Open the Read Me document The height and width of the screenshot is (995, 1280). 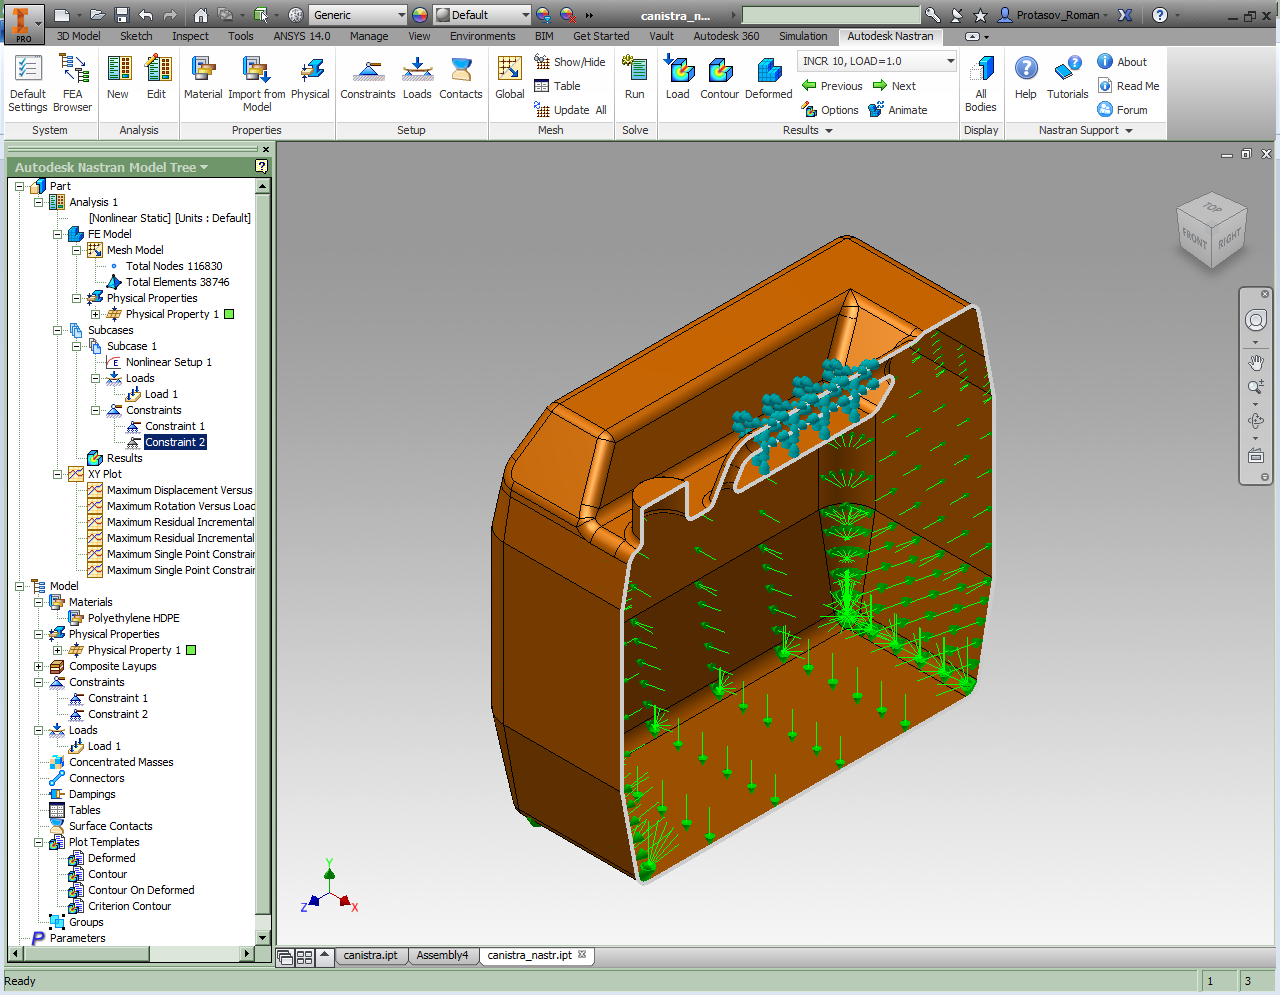tap(1128, 86)
